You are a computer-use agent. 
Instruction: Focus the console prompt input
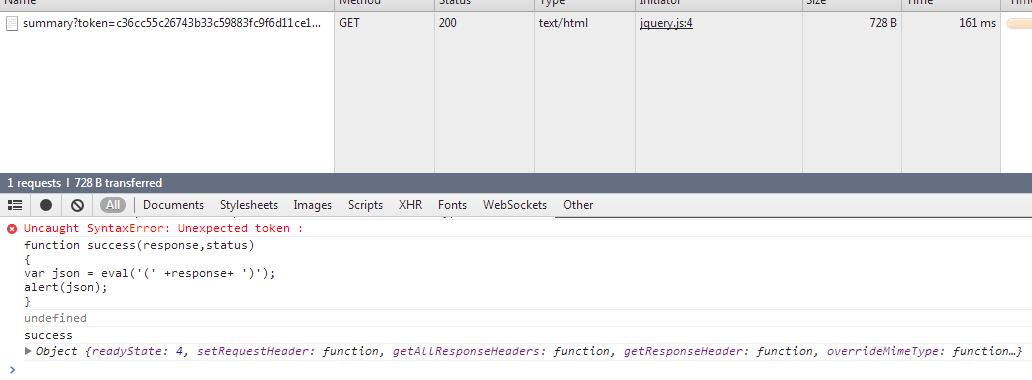coord(520,370)
